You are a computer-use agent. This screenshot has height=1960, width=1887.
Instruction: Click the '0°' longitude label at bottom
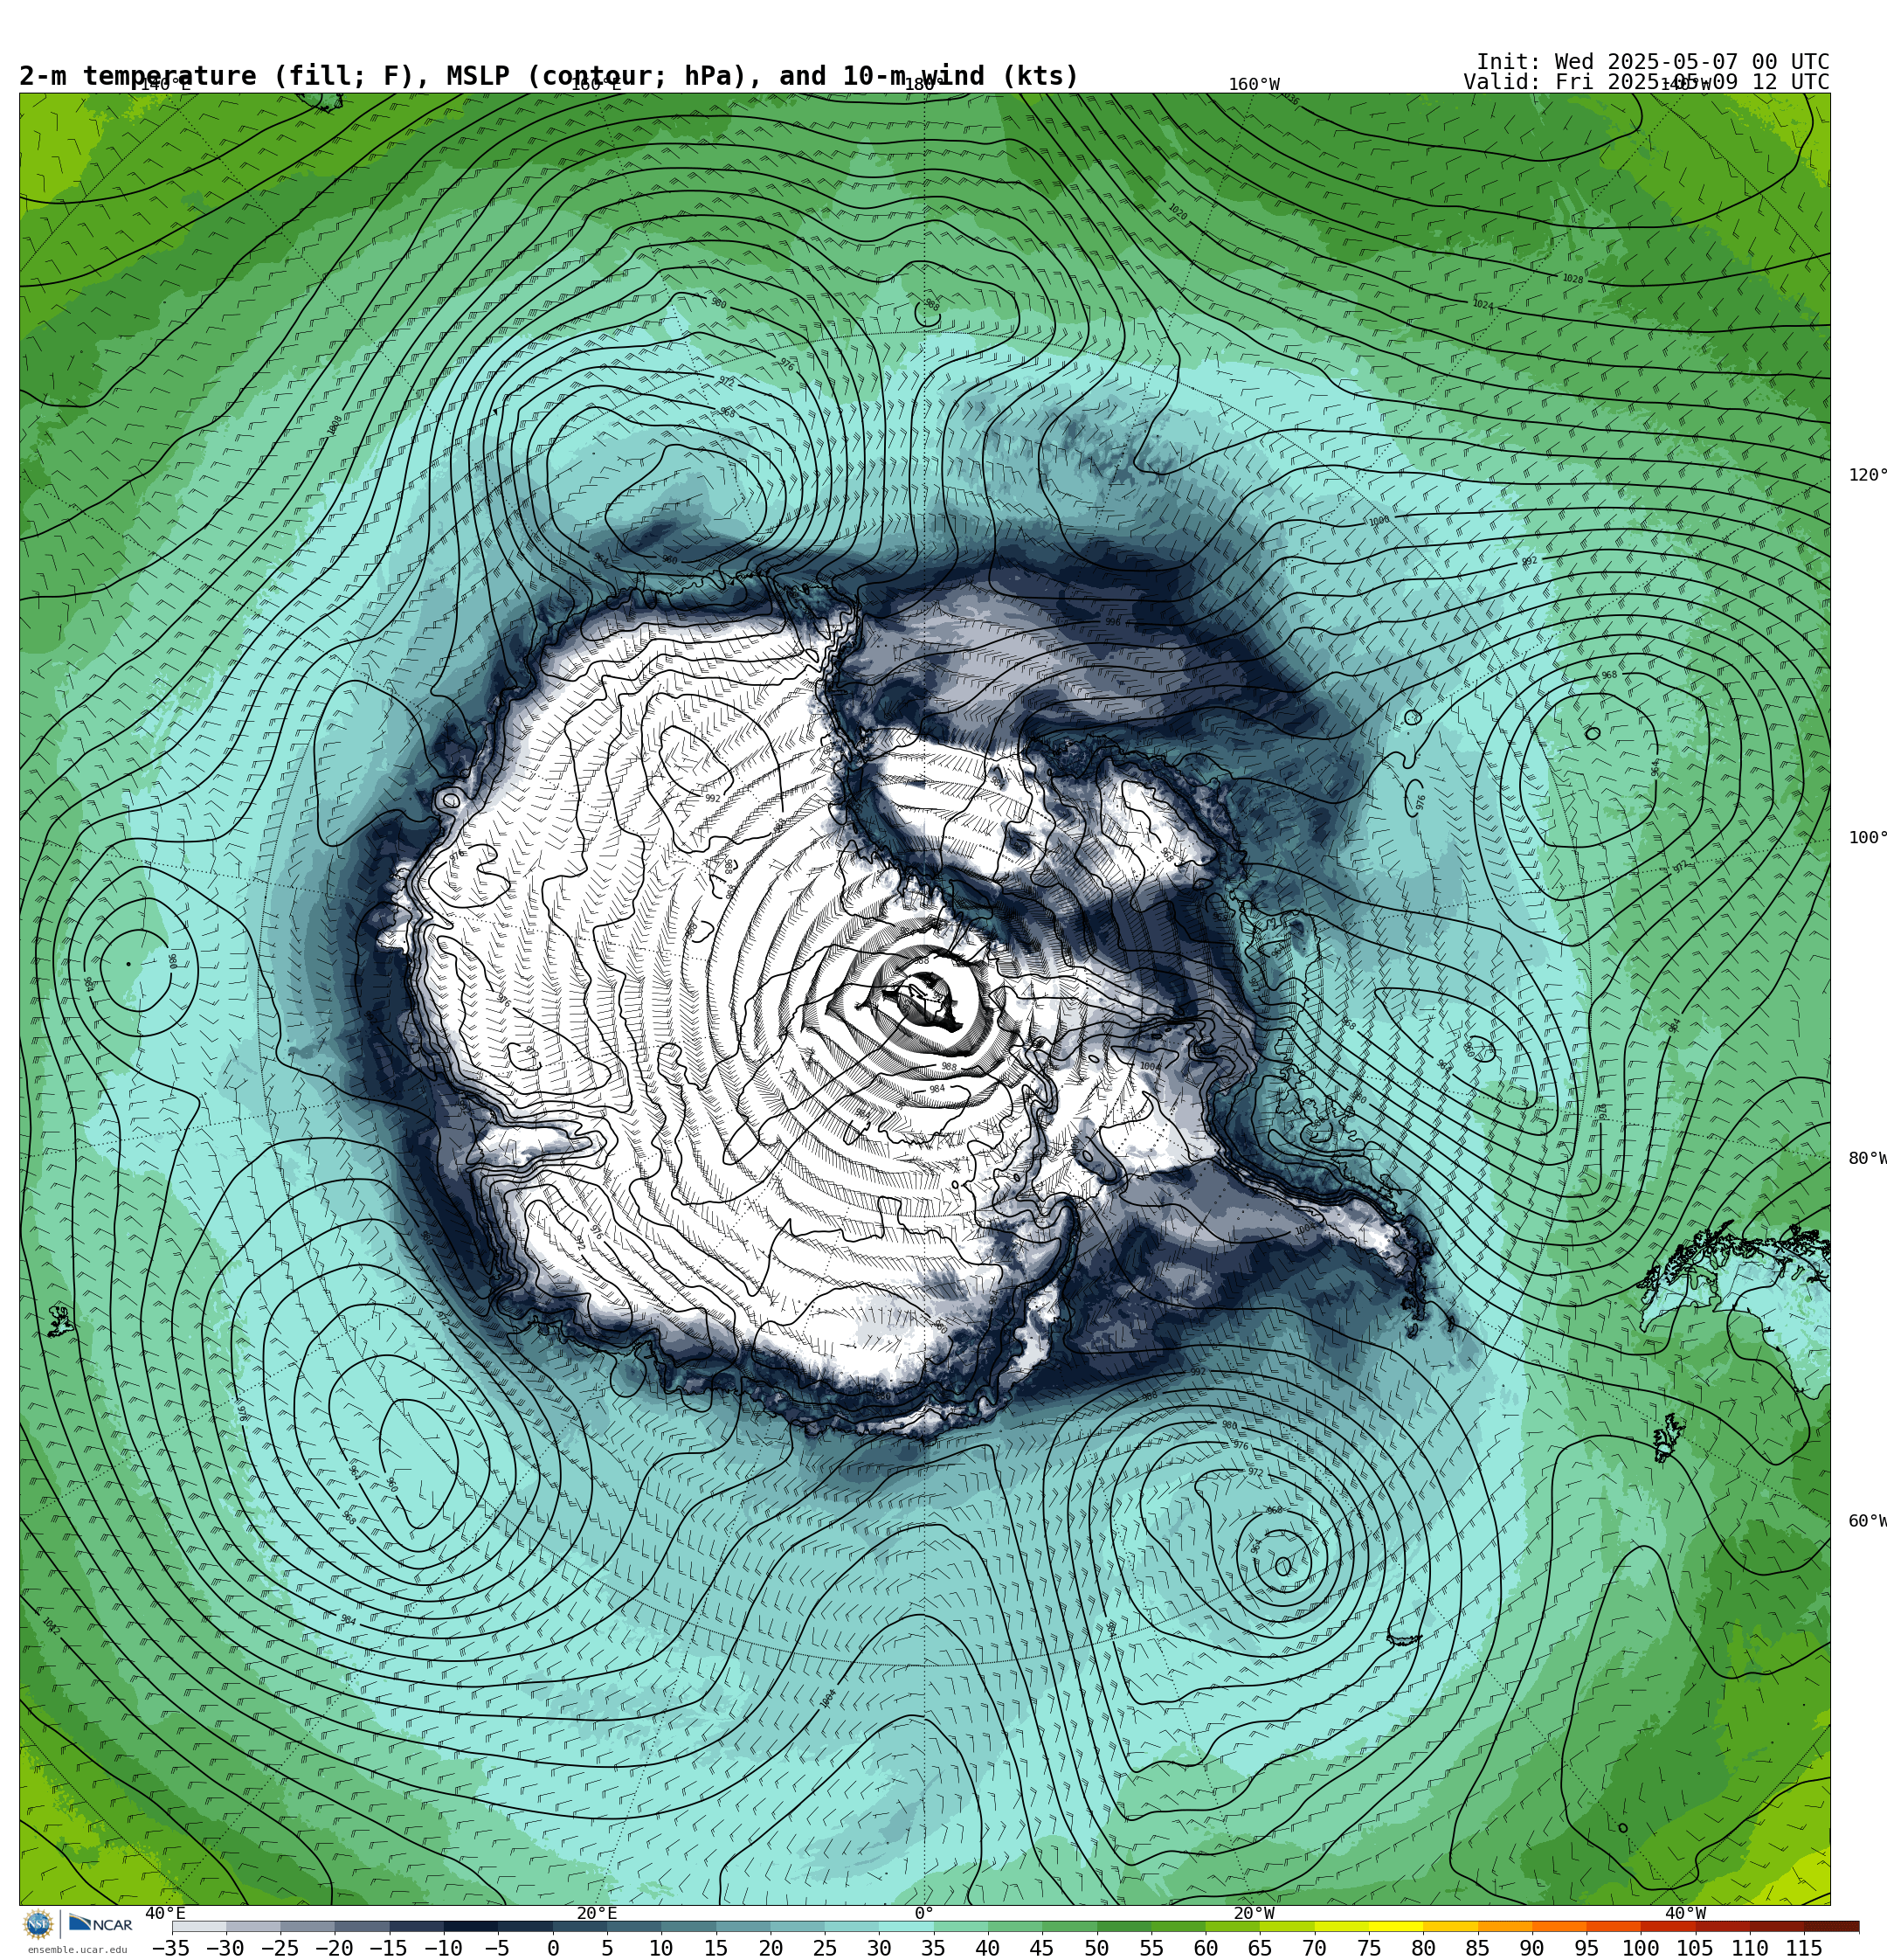pos(924,1913)
